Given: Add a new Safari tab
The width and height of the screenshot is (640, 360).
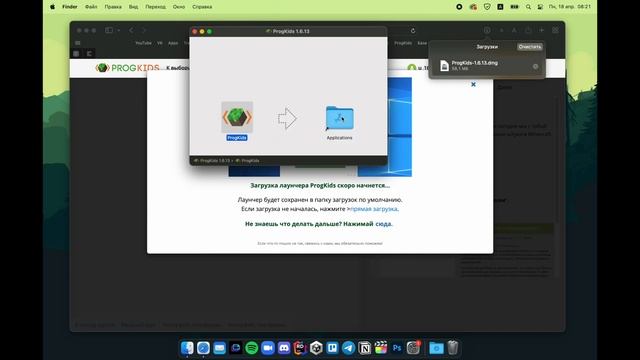Looking at the screenshot, I should tap(542, 30).
